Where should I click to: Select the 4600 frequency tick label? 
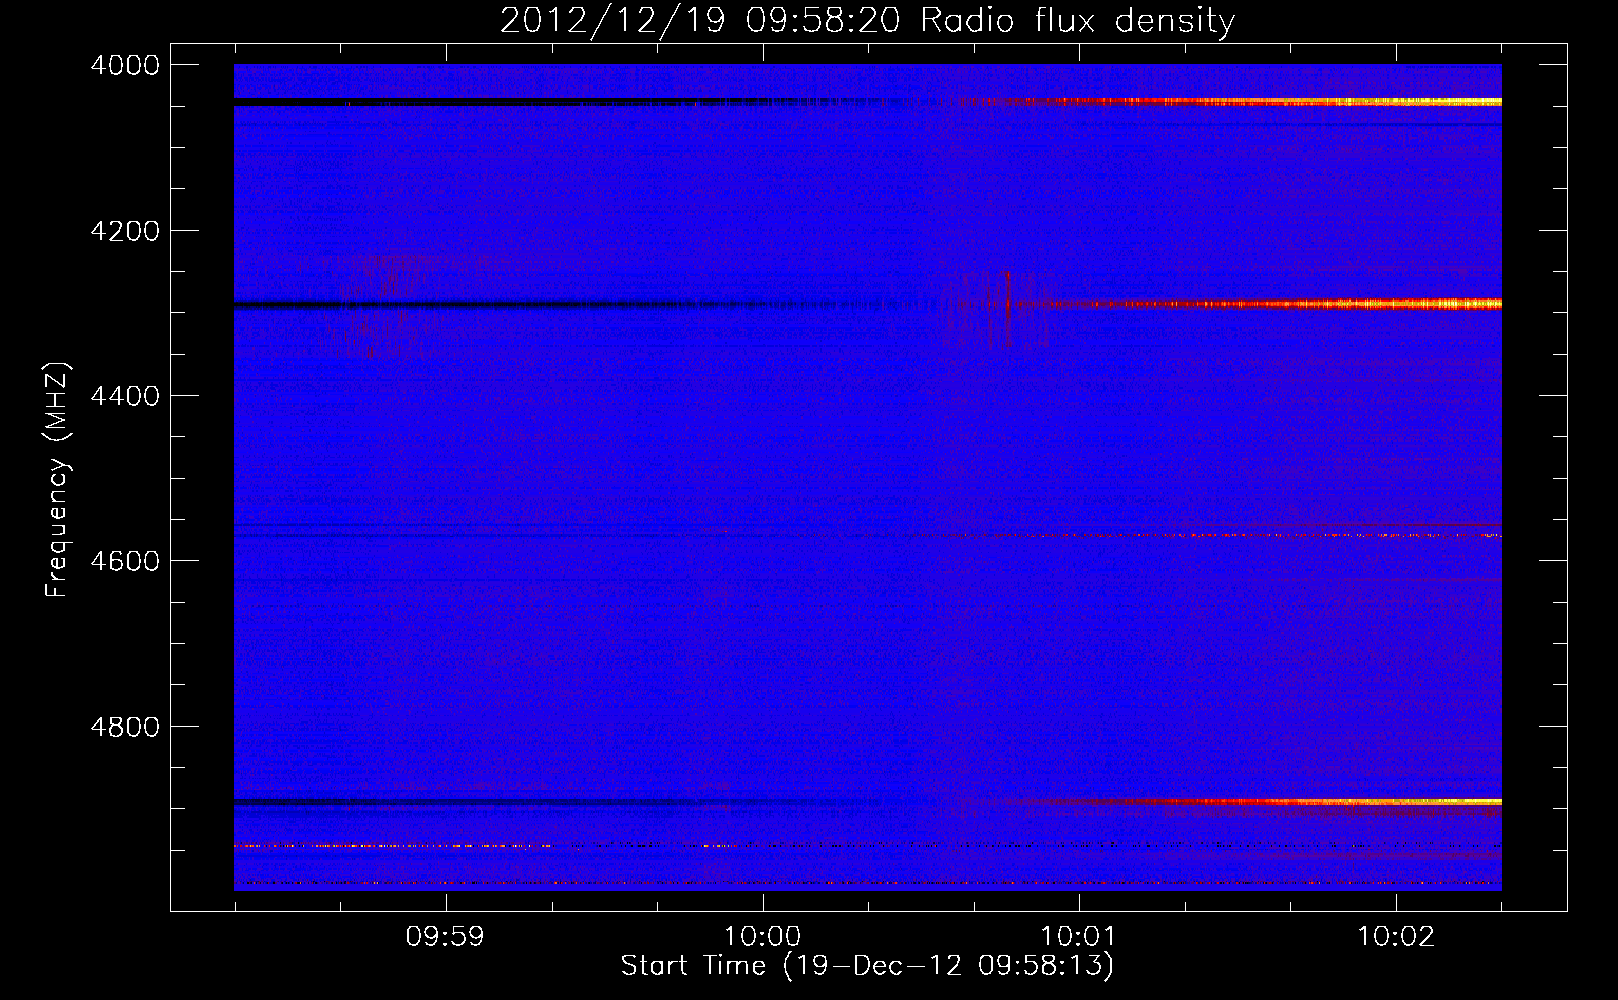coord(125,561)
